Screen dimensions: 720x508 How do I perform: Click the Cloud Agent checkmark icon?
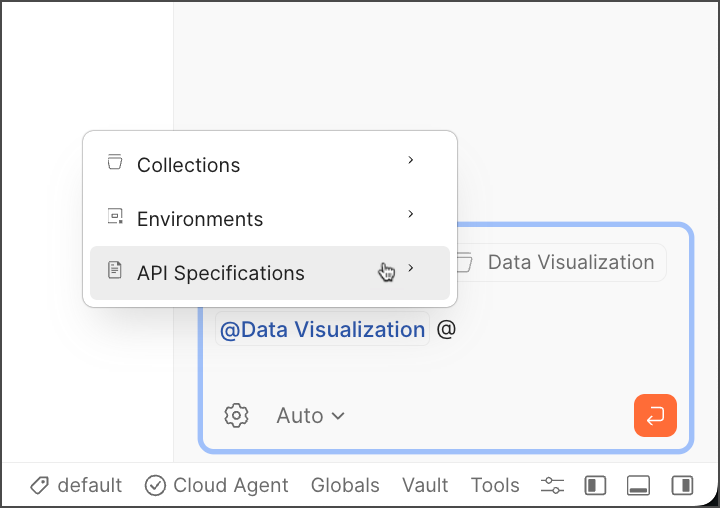(155, 486)
